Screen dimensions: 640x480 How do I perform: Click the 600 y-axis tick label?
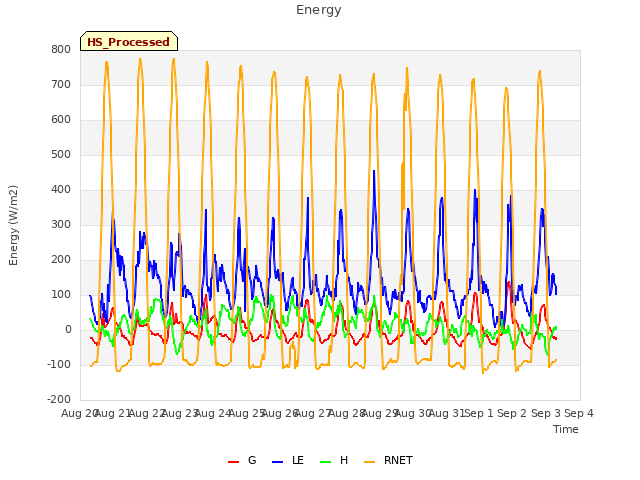[x=61, y=120]
